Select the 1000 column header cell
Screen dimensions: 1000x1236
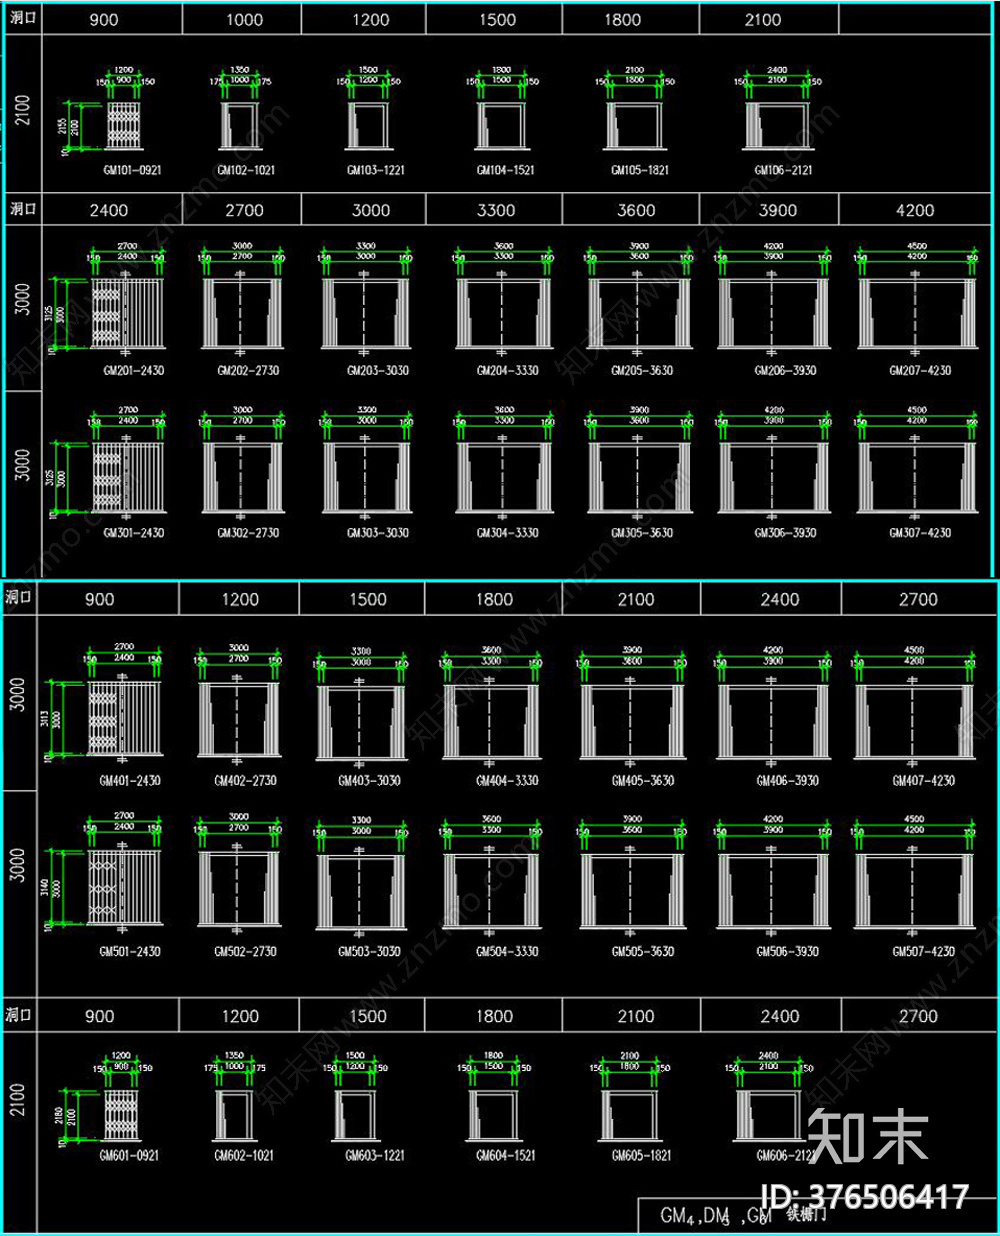(x=244, y=19)
